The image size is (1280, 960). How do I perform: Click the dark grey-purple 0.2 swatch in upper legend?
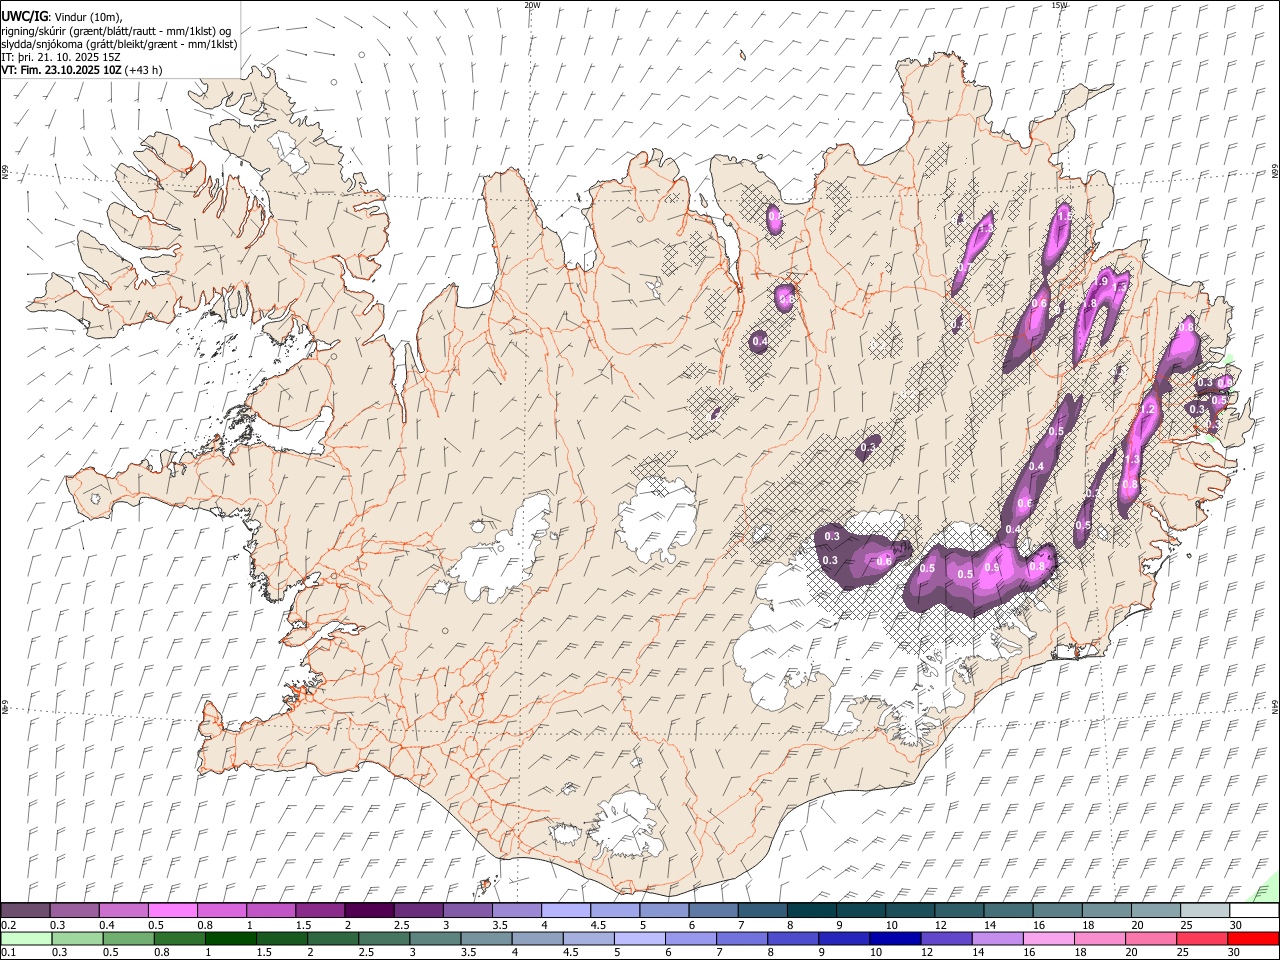(26, 911)
